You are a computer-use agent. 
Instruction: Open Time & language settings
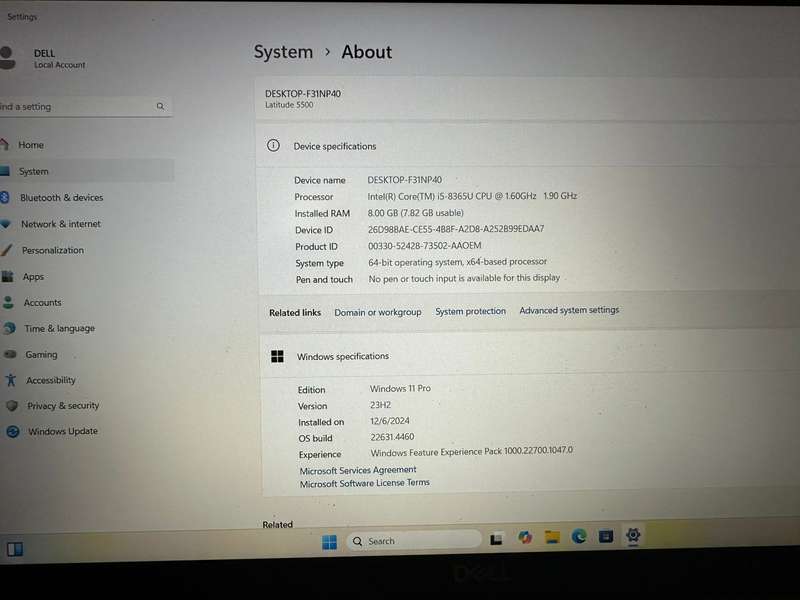[59, 329]
